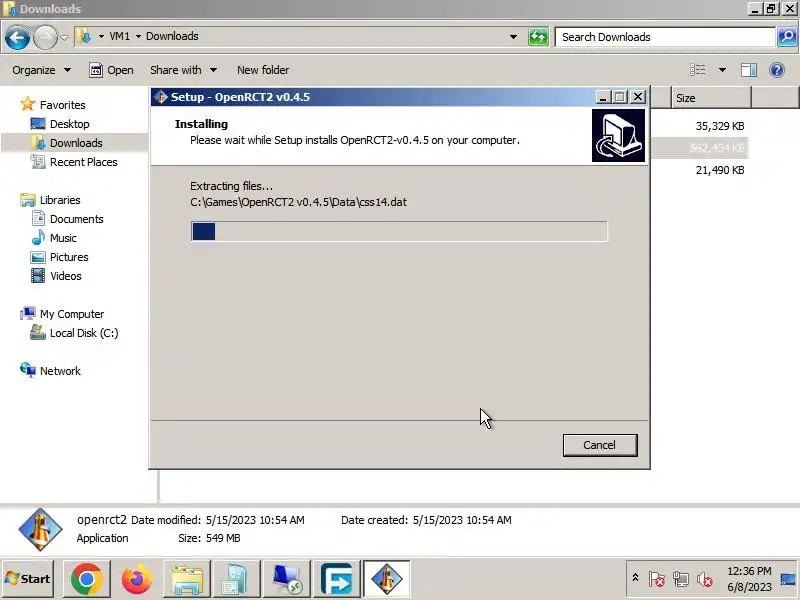Screen dimensions: 800x600
Task: Click the search magnifier button
Action: (787, 37)
